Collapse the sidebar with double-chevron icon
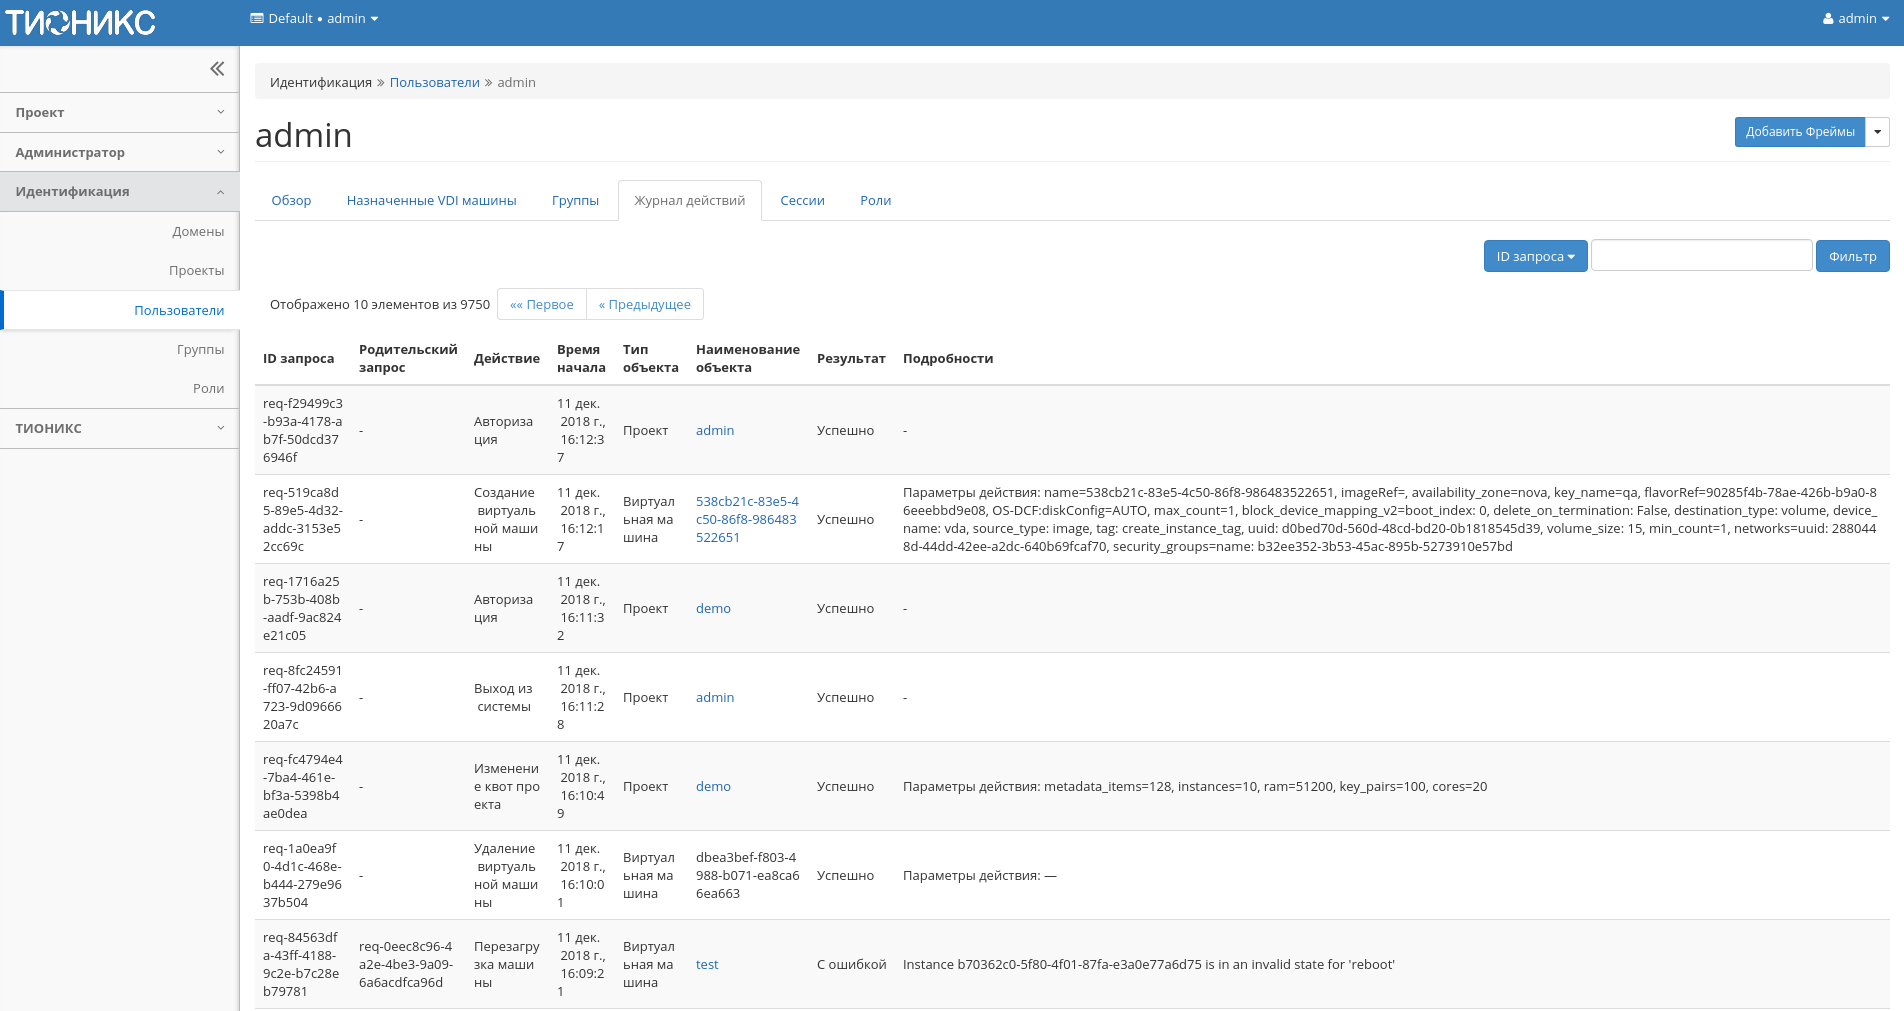The image size is (1904, 1011). point(217,69)
